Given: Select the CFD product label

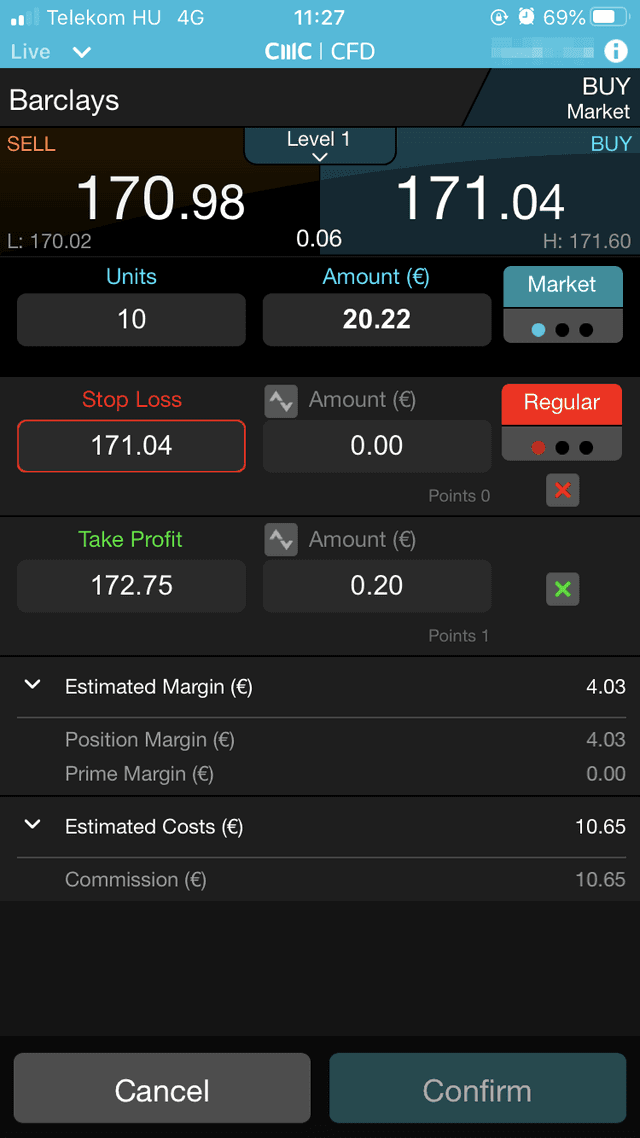Looking at the screenshot, I should click(355, 52).
